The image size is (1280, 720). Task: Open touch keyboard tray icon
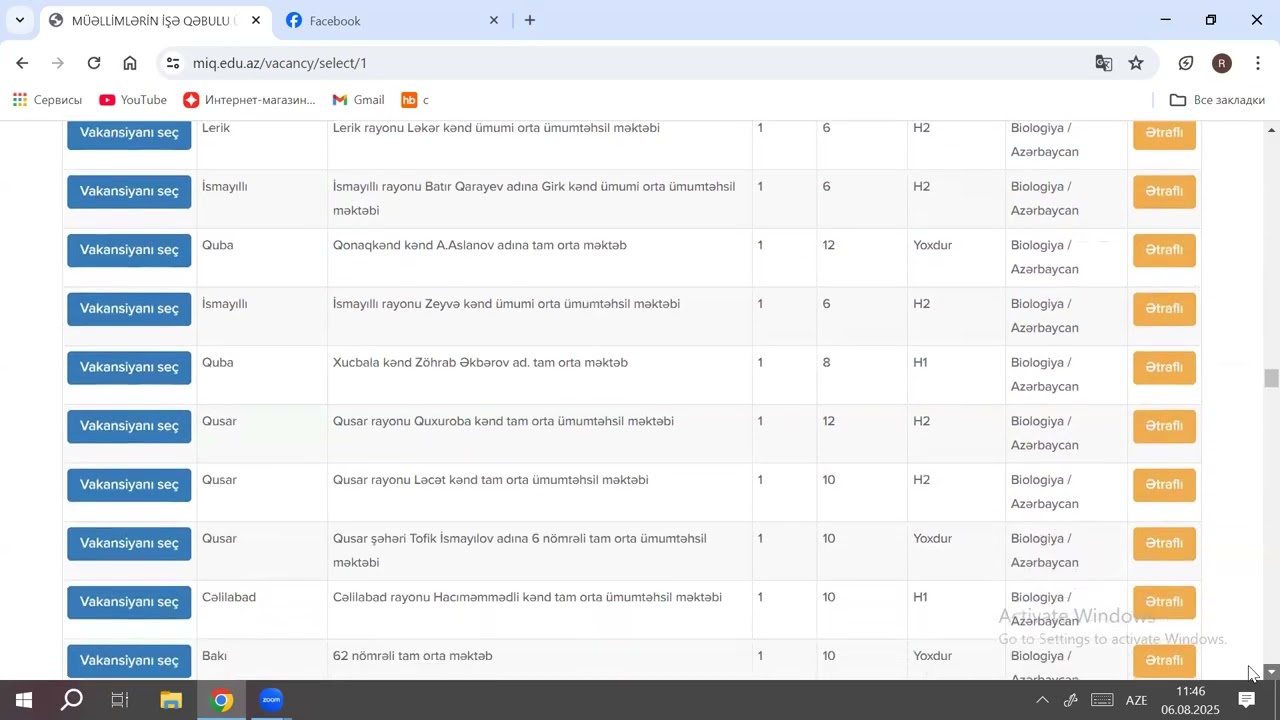(1103, 700)
